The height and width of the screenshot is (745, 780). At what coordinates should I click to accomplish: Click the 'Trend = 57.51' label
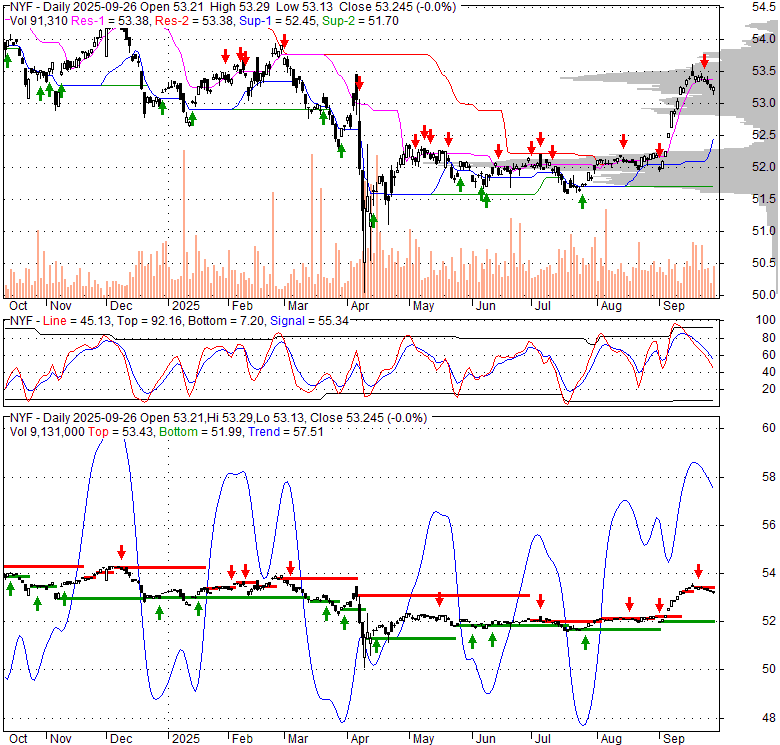(286, 432)
